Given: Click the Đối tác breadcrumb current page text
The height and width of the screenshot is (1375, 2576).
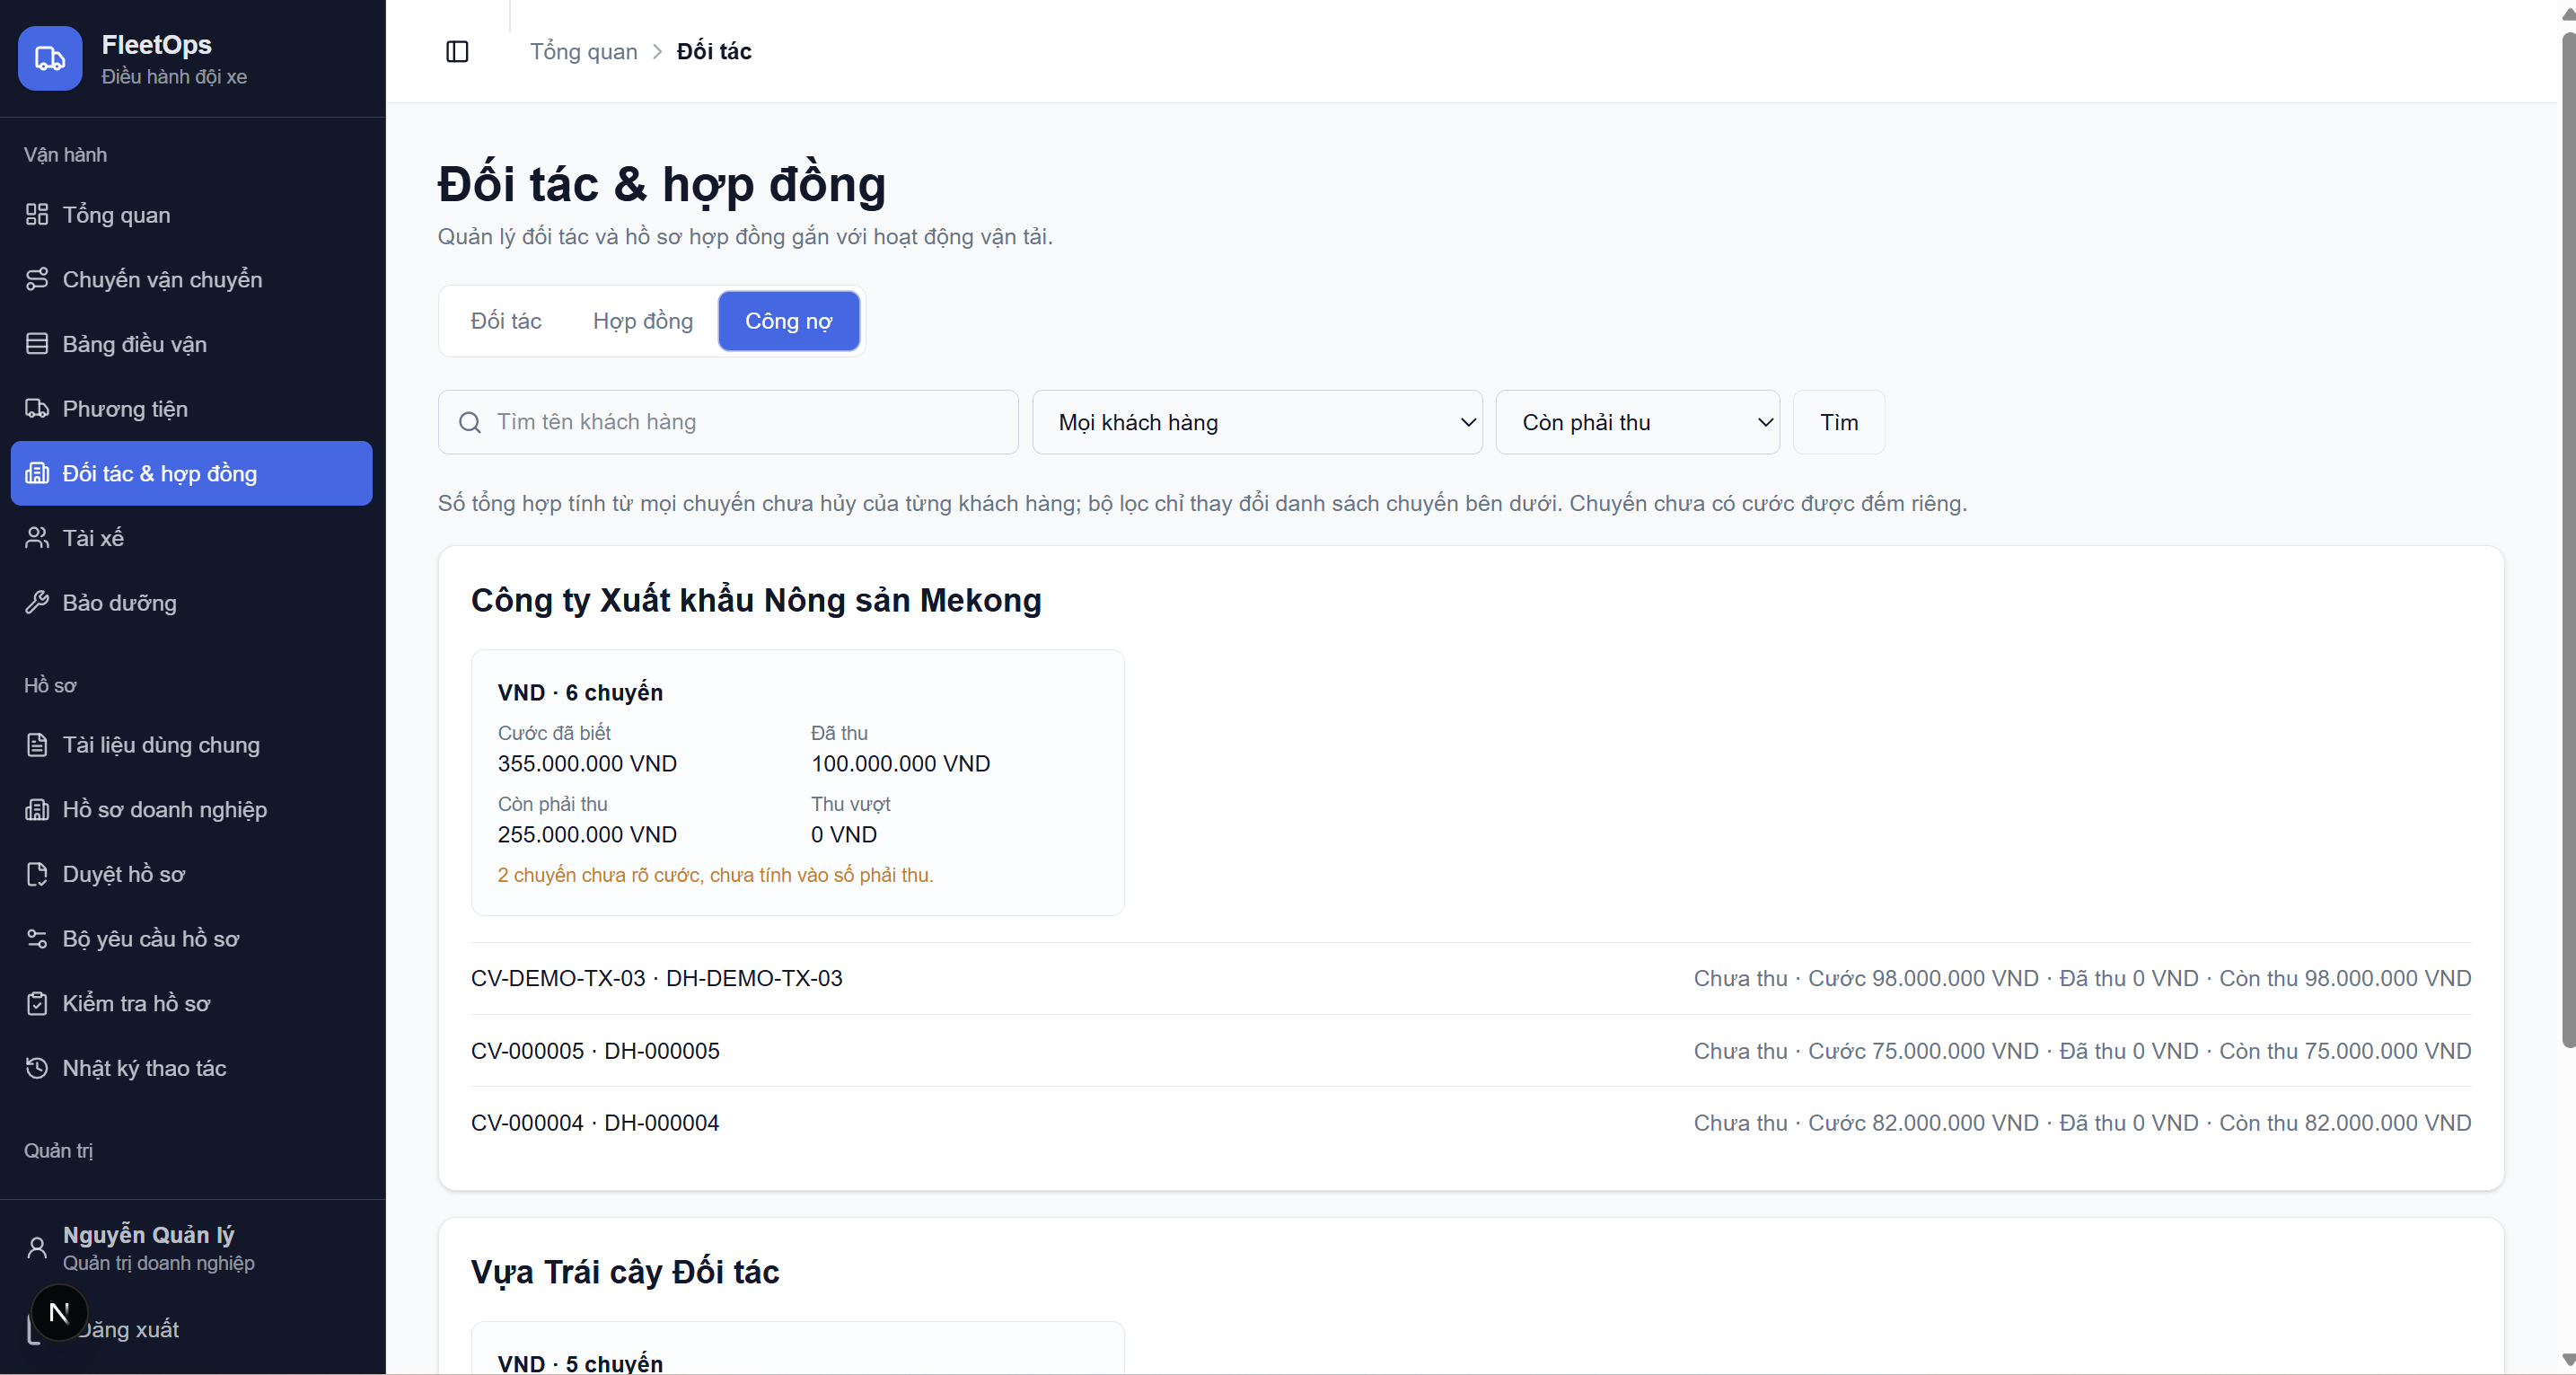Looking at the screenshot, I should tap(714, 51).
